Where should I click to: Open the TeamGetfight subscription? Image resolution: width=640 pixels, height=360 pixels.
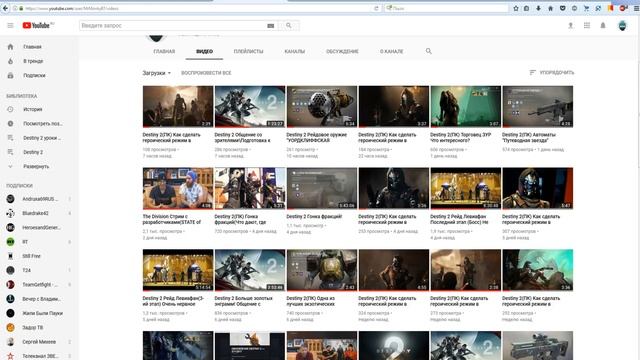click(x=39, y=284)
